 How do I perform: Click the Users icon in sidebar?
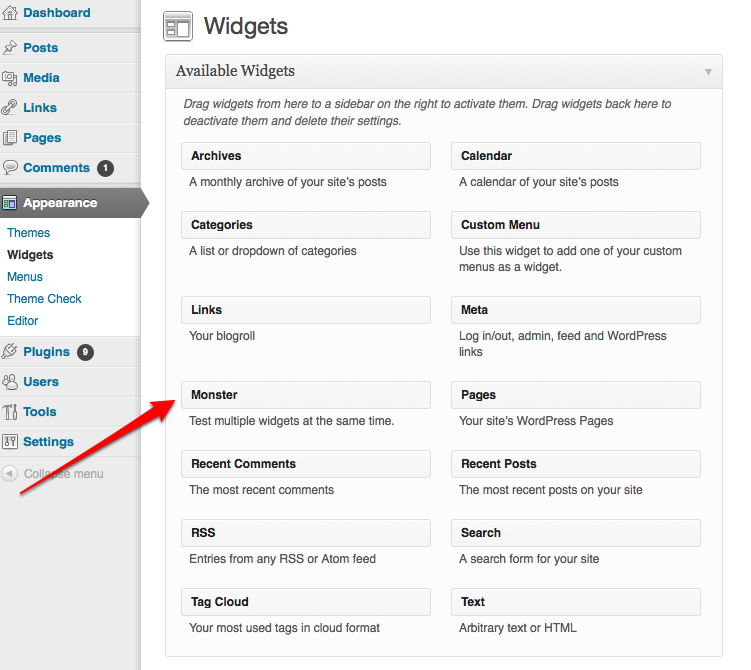pyautogui.click(x=10, y=382)
